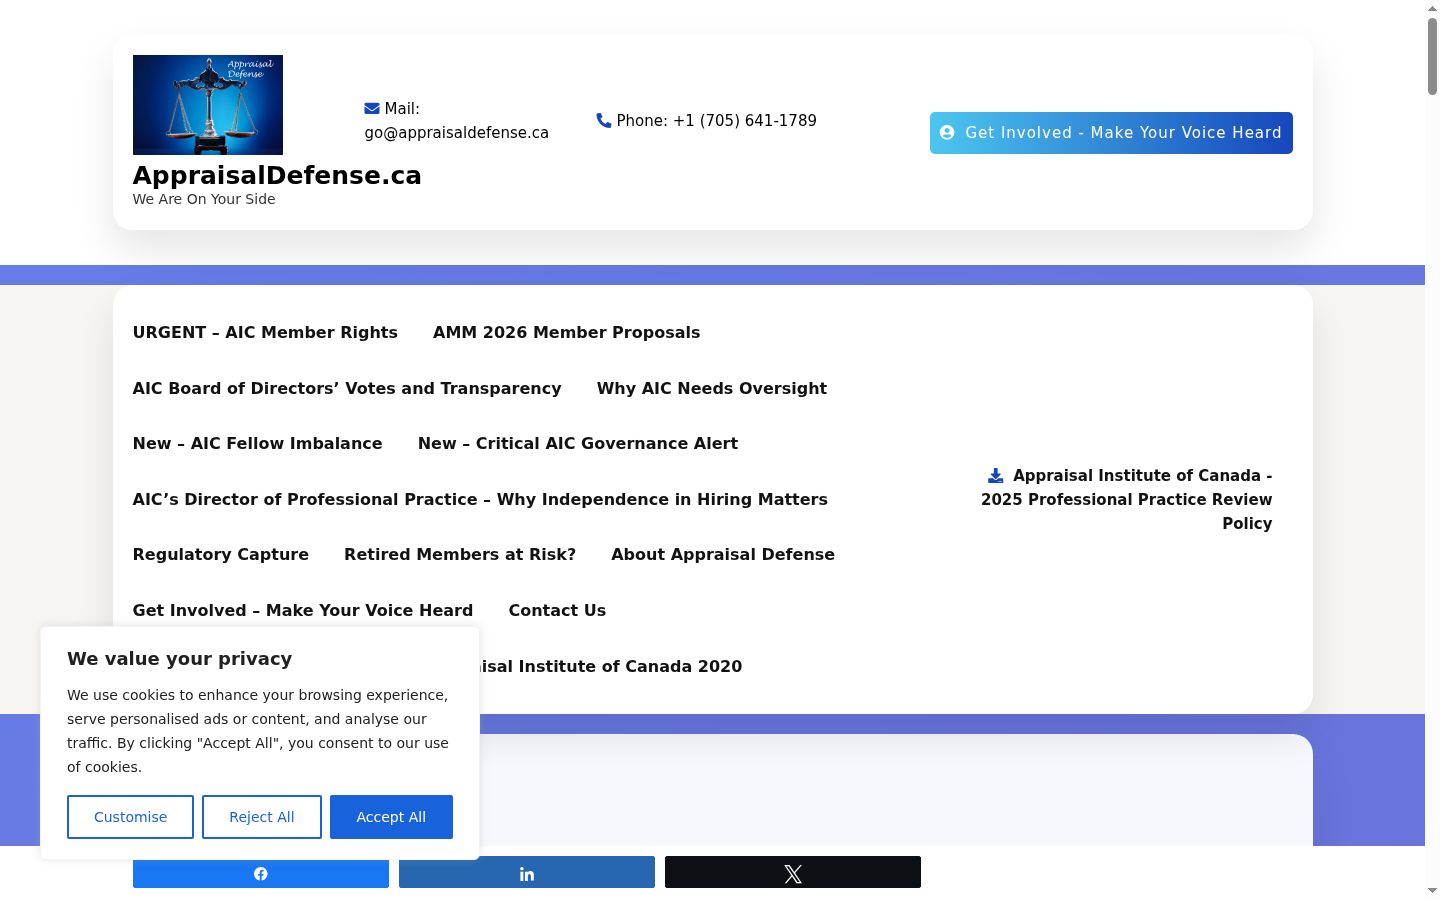The height and width of the screenshot is (900, 1440).
Task: Open AIC Board of Directors' Votes and Transparency
Action: click(347, 389)
